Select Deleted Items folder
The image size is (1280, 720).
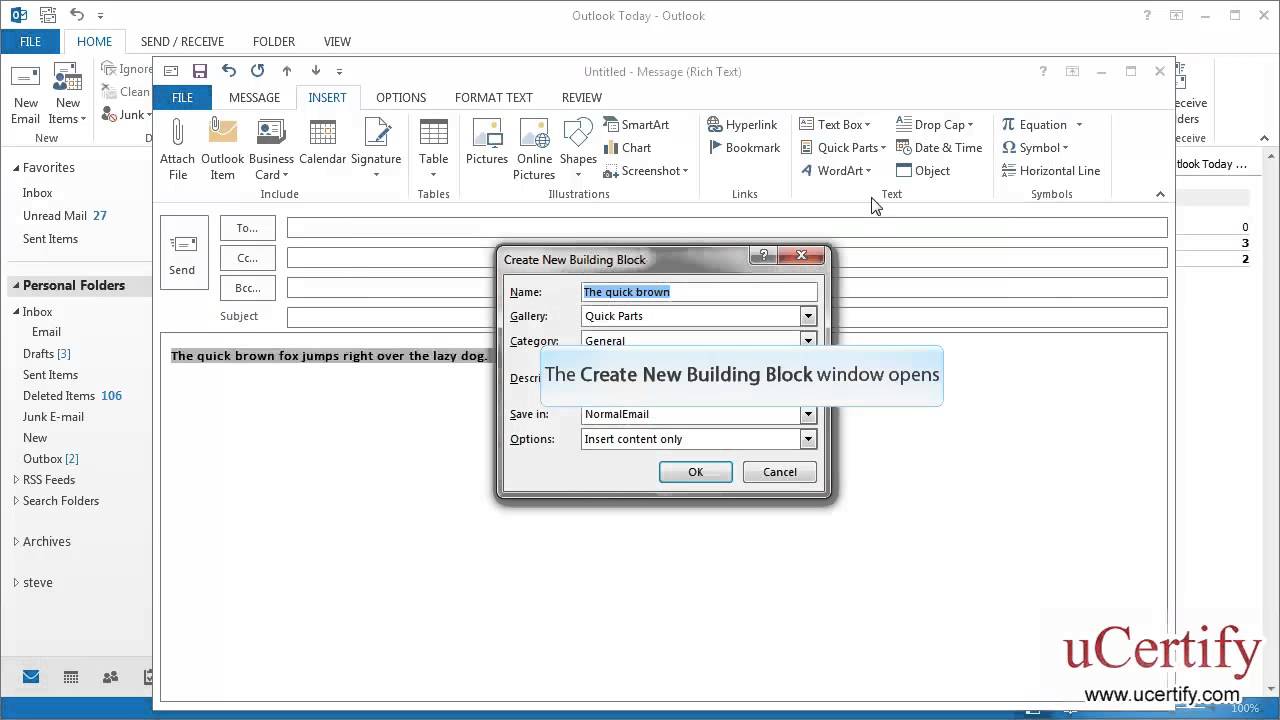coord(72,396)
